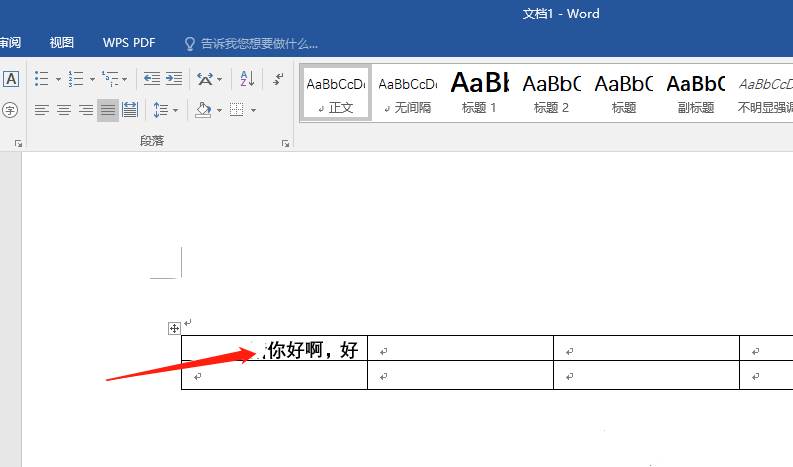Screen dimensions: 793x467
Task: Click the Asian layout icon
Action: click(x=205, y=79)
